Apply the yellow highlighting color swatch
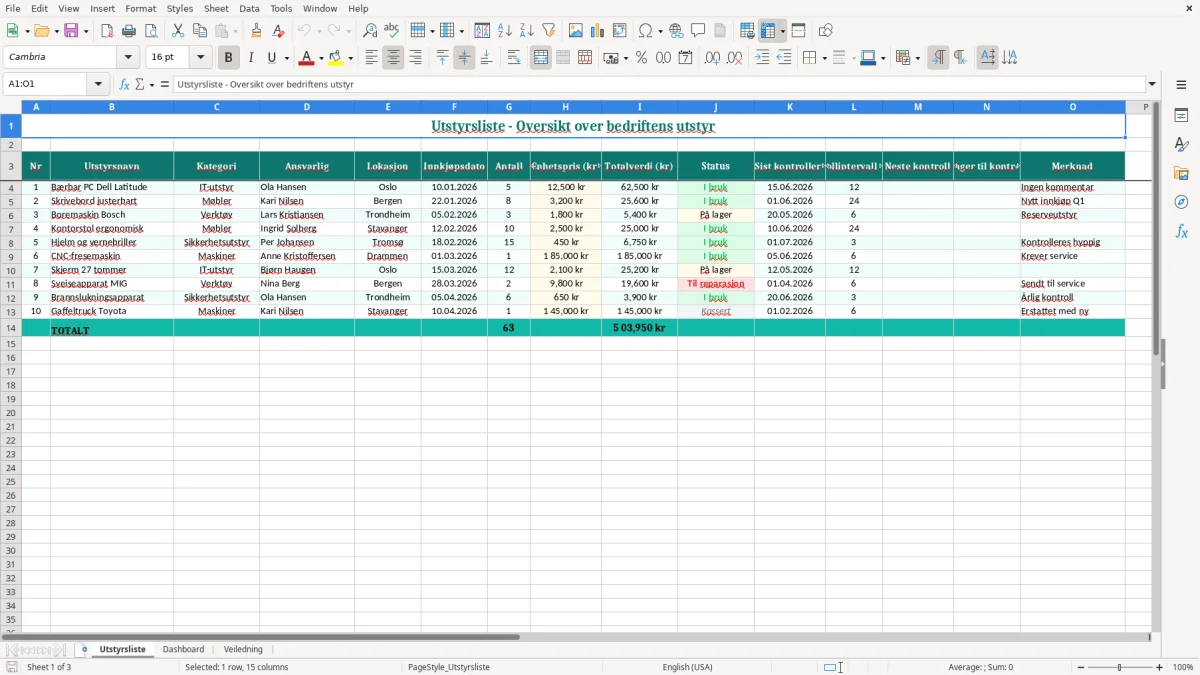The height and width of the screenshot is (675, 1200). 336,58
